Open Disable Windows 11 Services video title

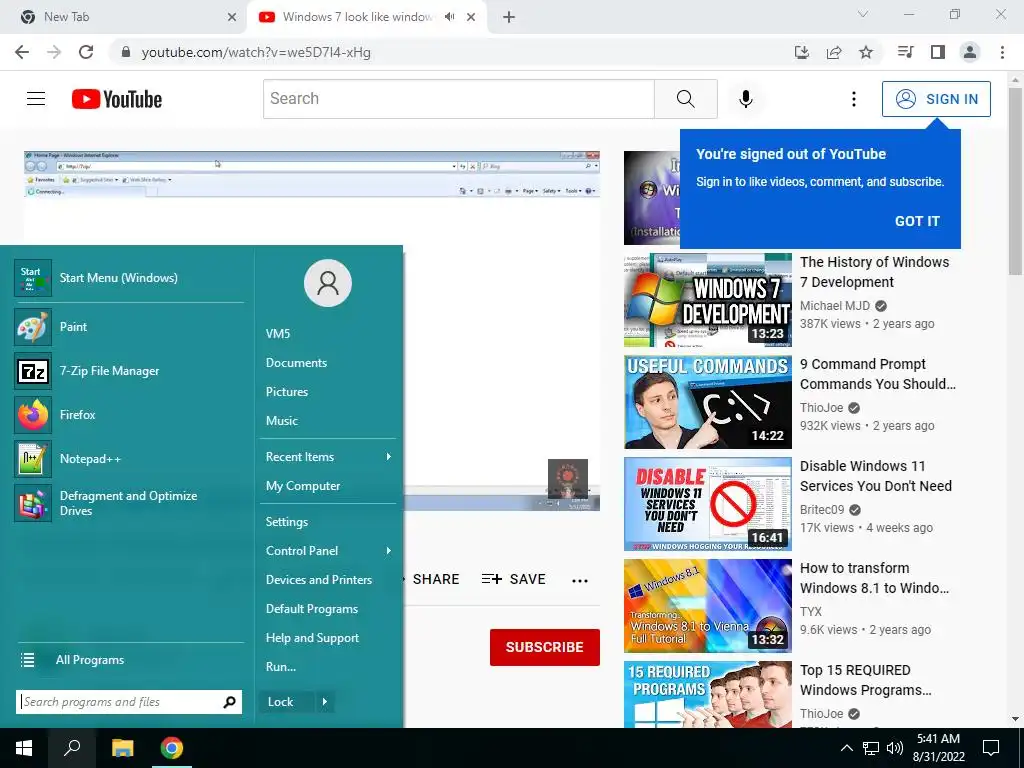pyautogui.click(x=876, y=476)
